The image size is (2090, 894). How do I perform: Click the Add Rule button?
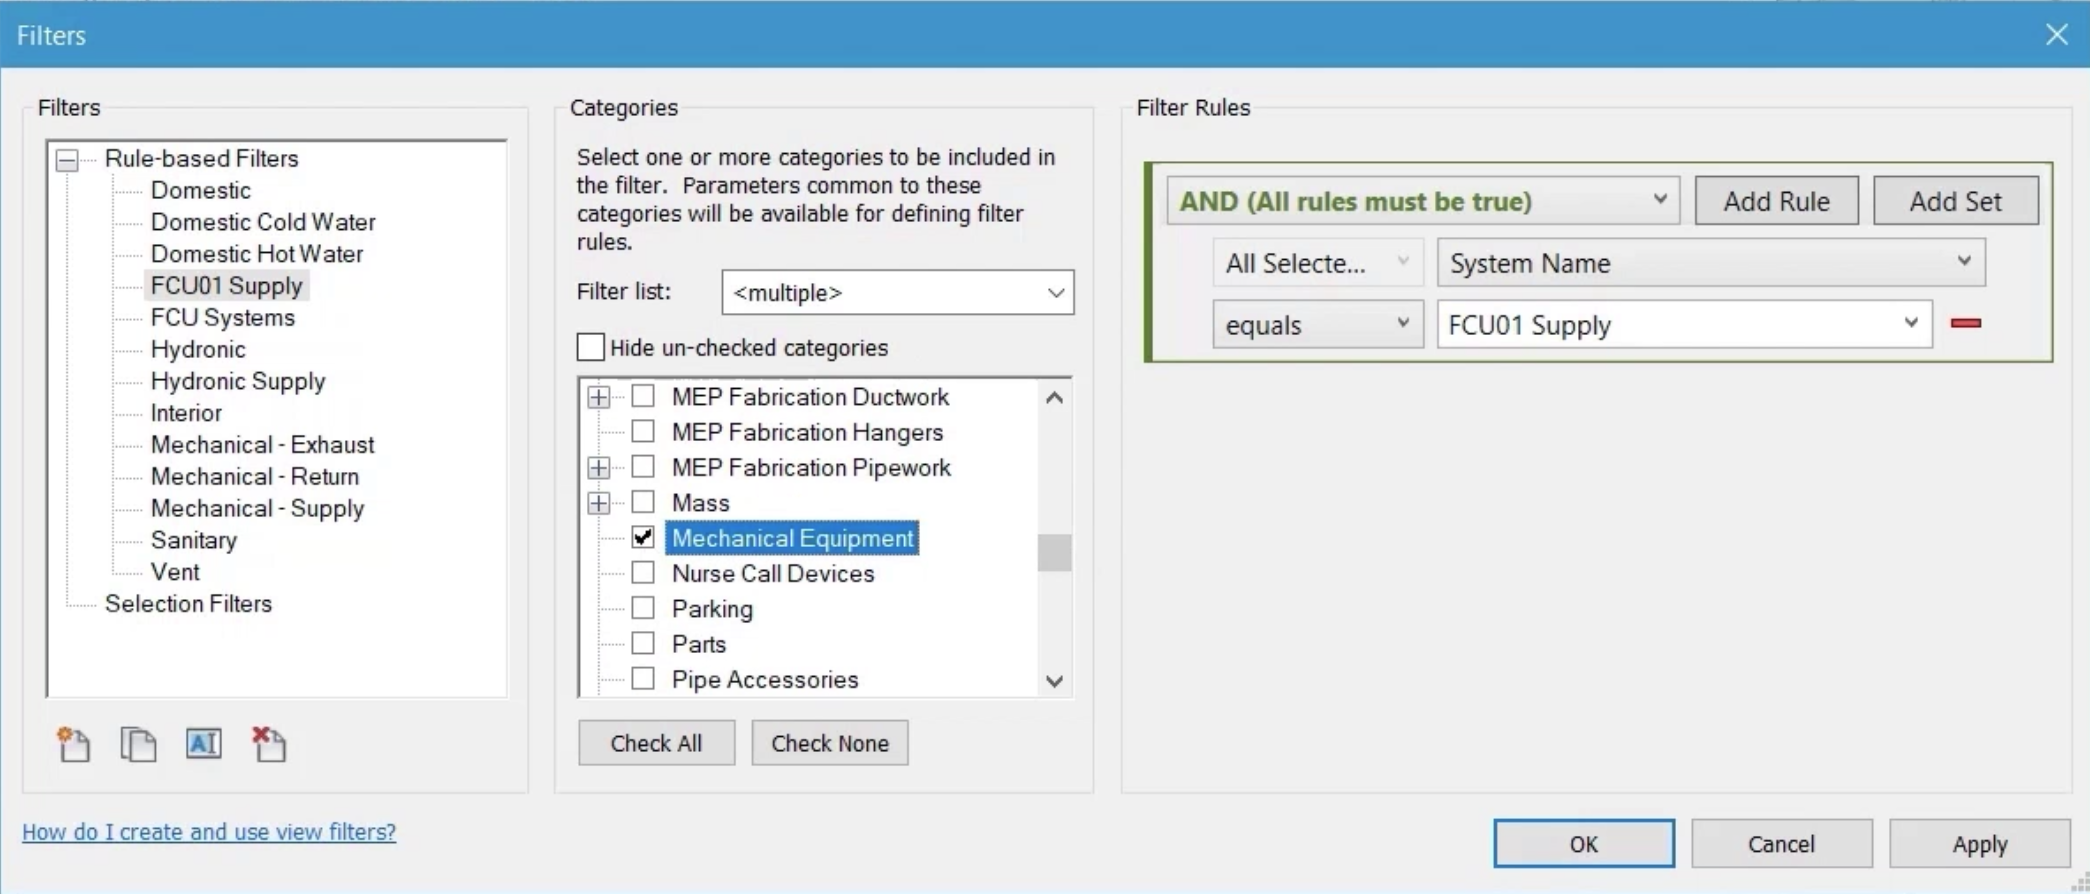point(1776,201)
